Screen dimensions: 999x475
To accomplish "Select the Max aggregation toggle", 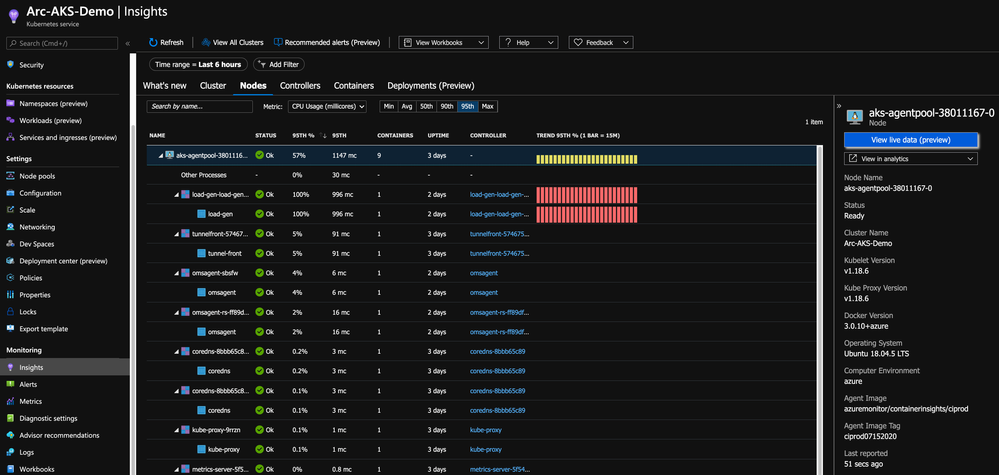I will 487,106.
